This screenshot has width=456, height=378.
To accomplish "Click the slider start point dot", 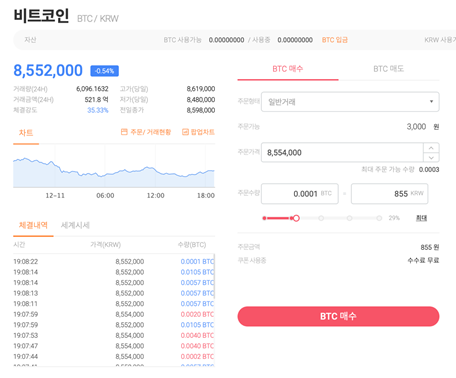I will click(x=264, y=218).
